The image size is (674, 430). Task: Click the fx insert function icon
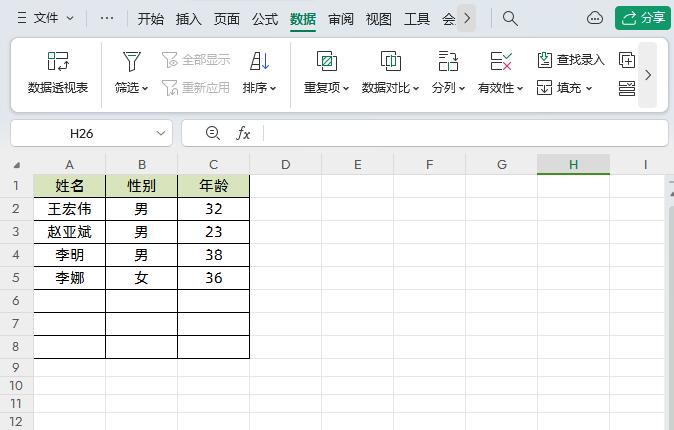click(243, 133)
